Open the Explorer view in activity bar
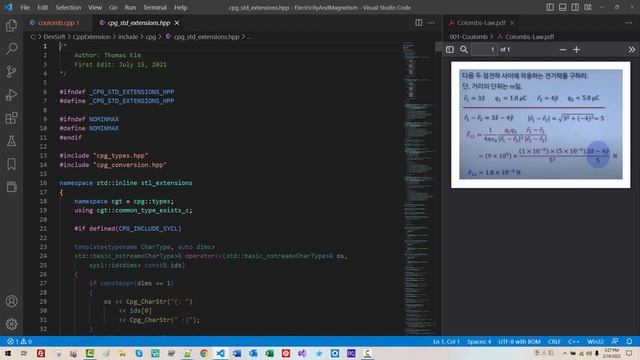 [x=11, y=26]
